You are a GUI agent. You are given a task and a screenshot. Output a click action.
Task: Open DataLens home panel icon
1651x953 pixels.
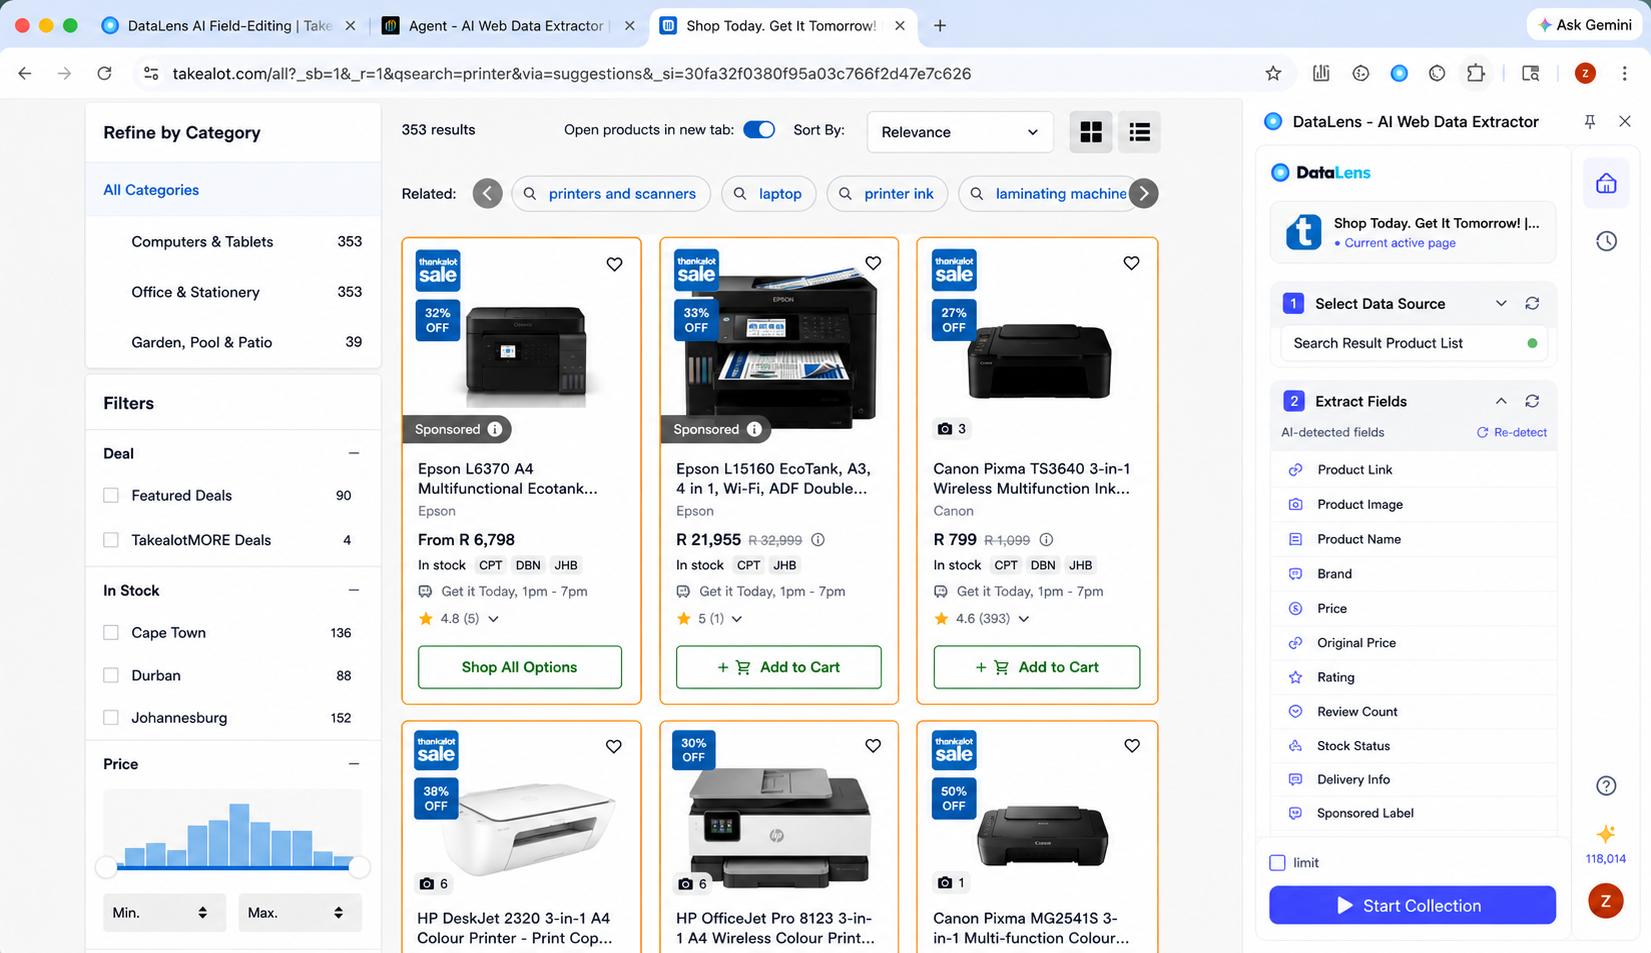coord(1606,184)
